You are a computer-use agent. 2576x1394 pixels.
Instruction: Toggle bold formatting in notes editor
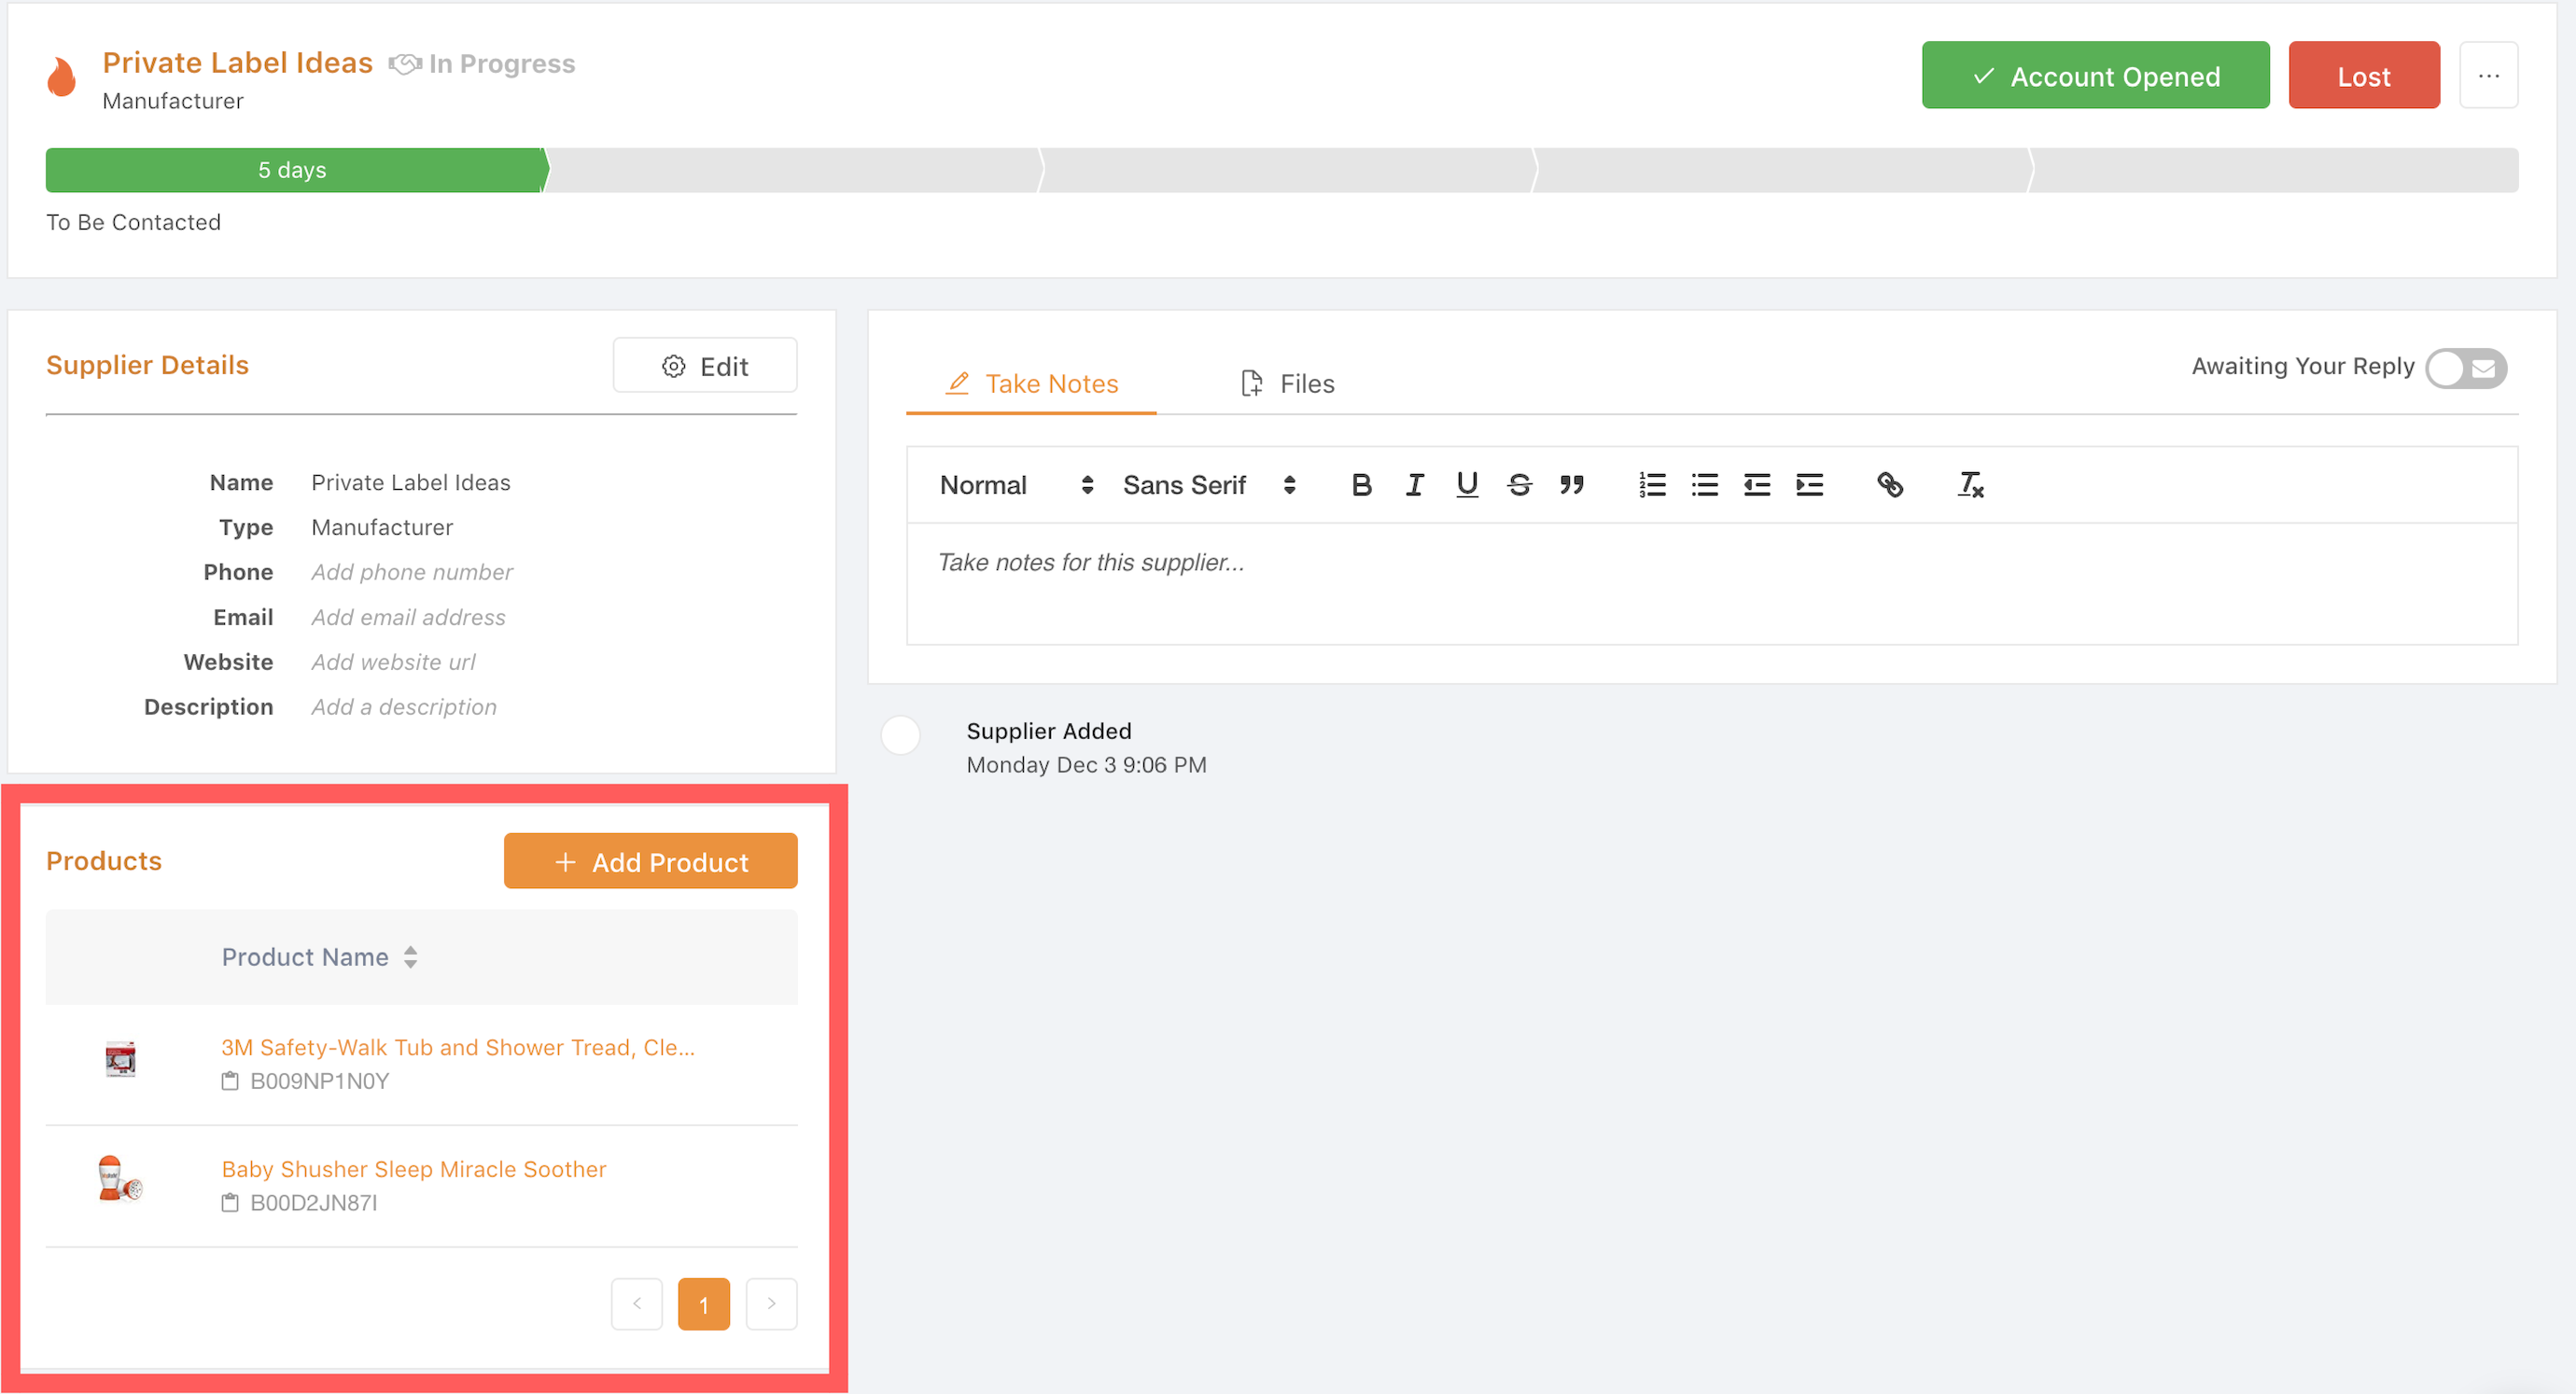point(1361,485)
